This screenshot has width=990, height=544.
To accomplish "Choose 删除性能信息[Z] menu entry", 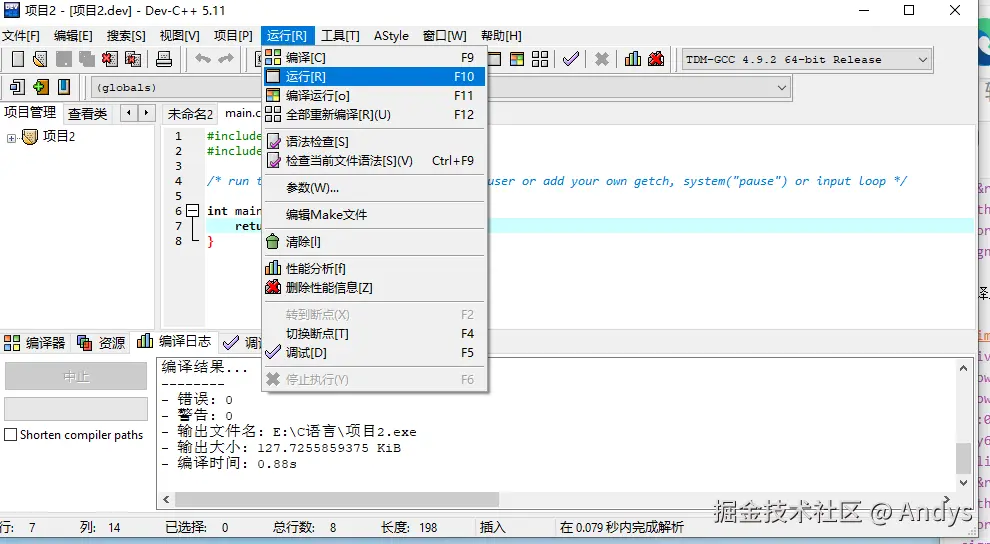I will [375, 287].
